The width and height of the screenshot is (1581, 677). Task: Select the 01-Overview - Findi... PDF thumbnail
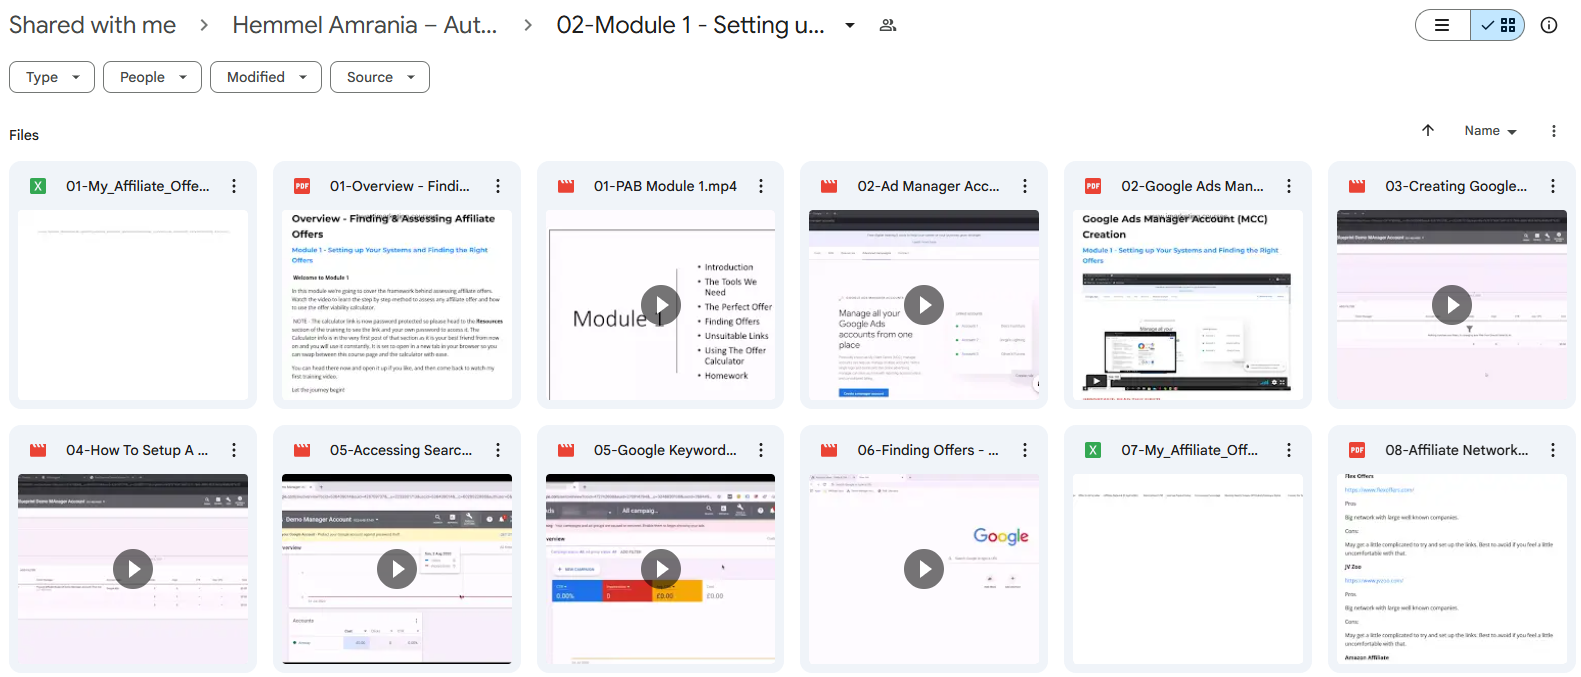click(x=397, y=305)
